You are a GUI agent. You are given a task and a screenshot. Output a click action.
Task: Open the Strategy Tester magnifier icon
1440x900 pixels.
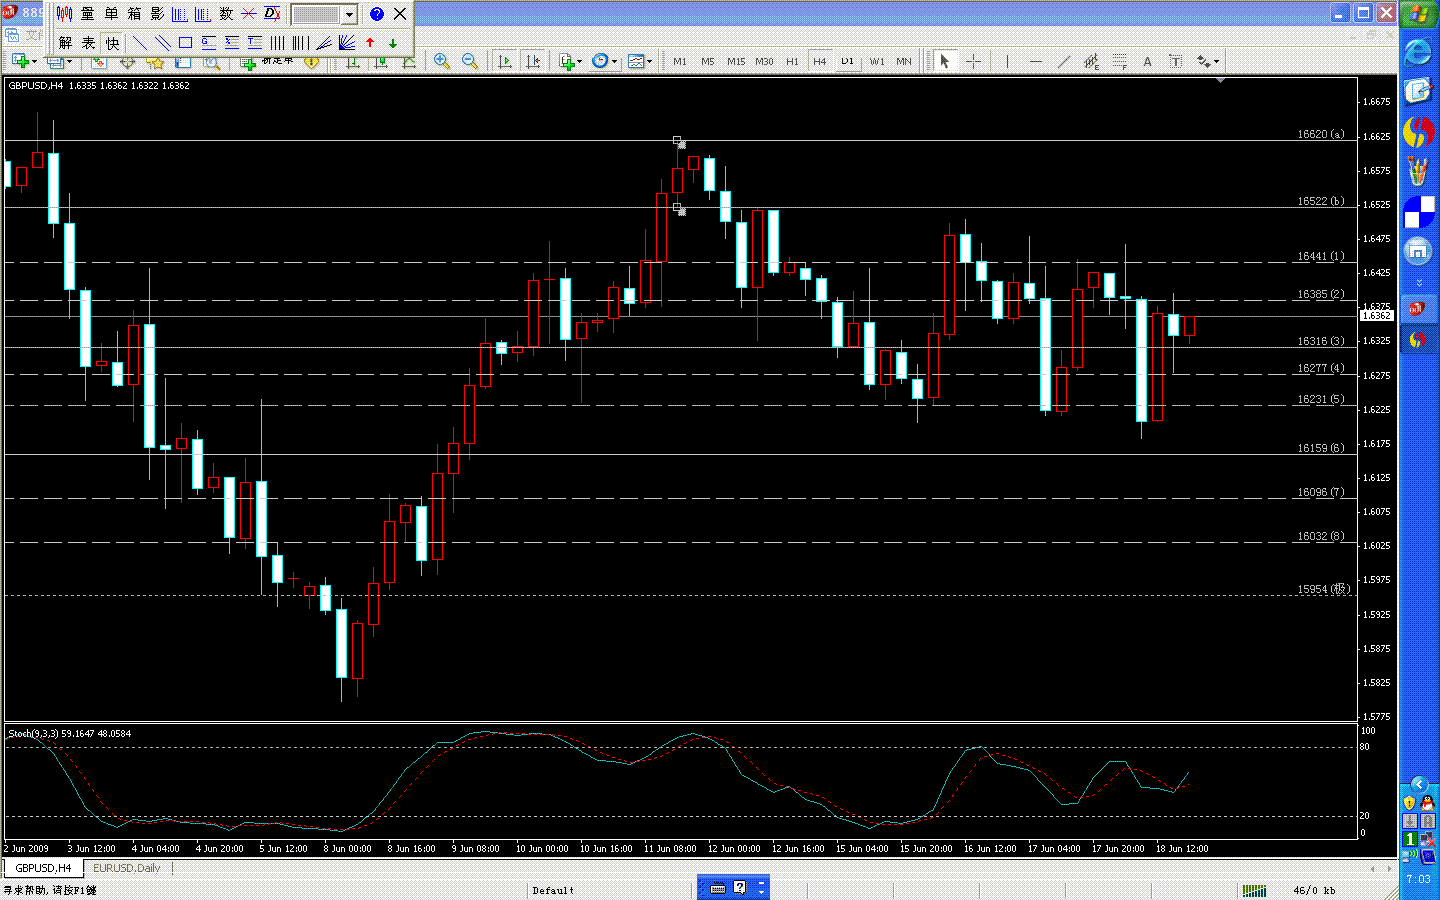click(212, 62)
